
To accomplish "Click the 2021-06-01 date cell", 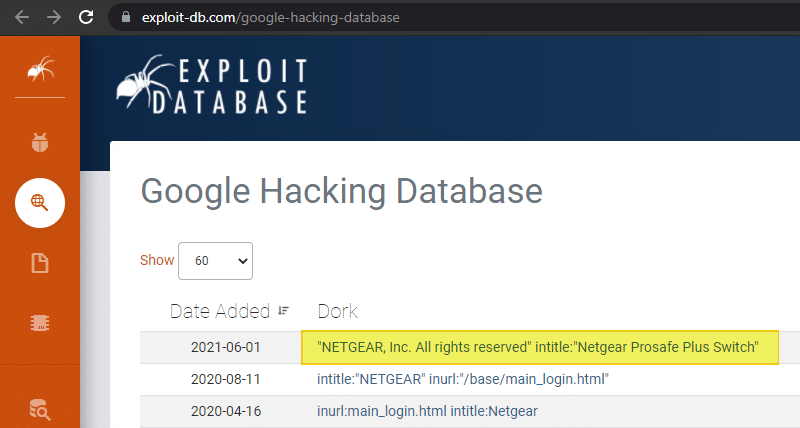I will pos(225,347).
